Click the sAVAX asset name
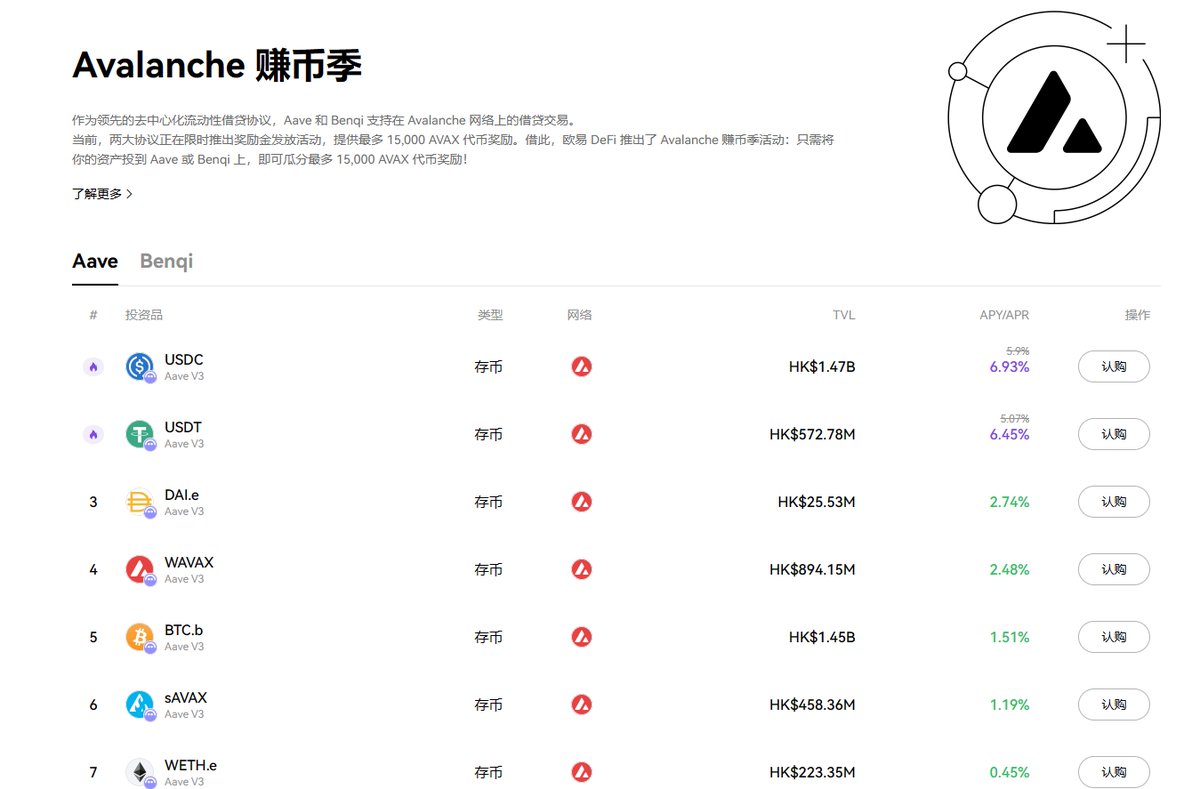 (186, 698)
